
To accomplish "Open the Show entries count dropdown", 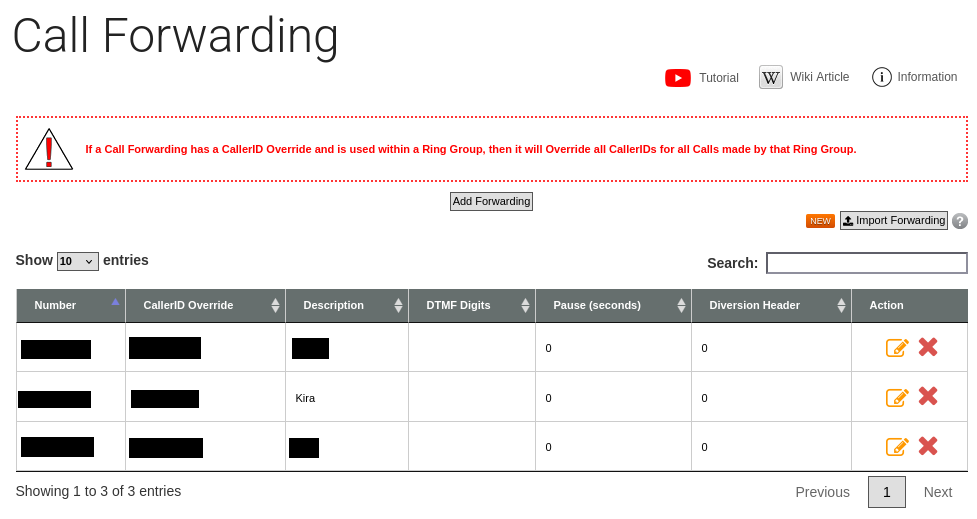I will point(77,261).
